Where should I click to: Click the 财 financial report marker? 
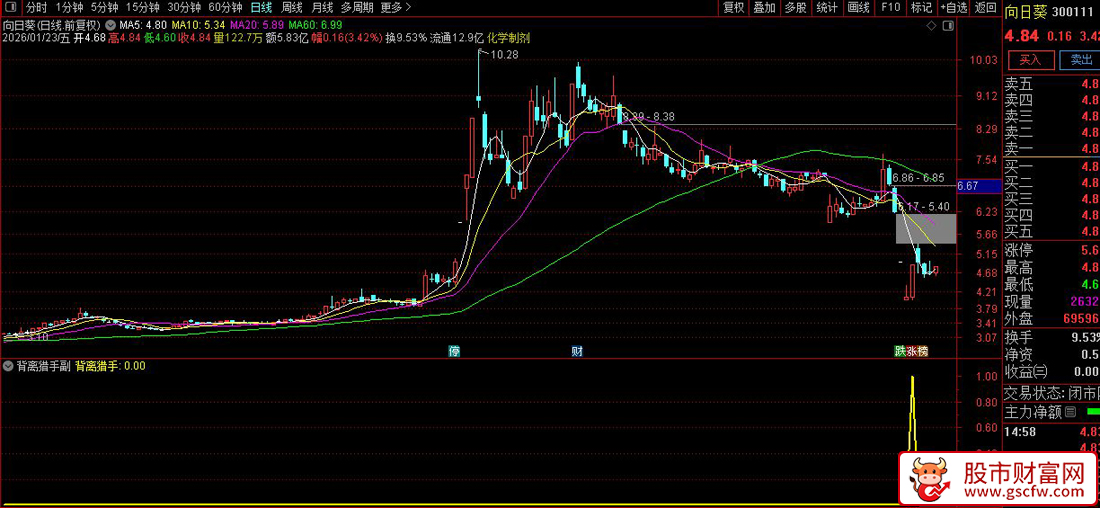coord(577,351)
